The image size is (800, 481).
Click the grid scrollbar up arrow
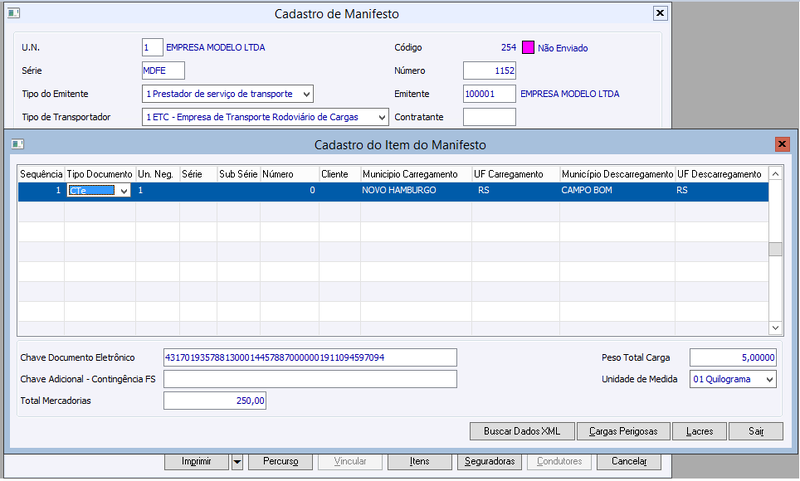point(775,174)
